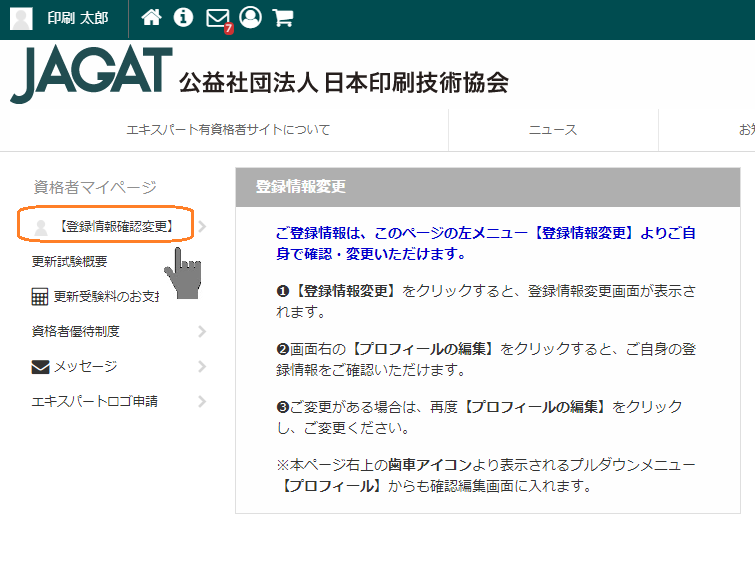Image resolution: width=755 pixels, height=566 pixels.
Task: Open the ニュース menu item
Action: click(553, 130)
